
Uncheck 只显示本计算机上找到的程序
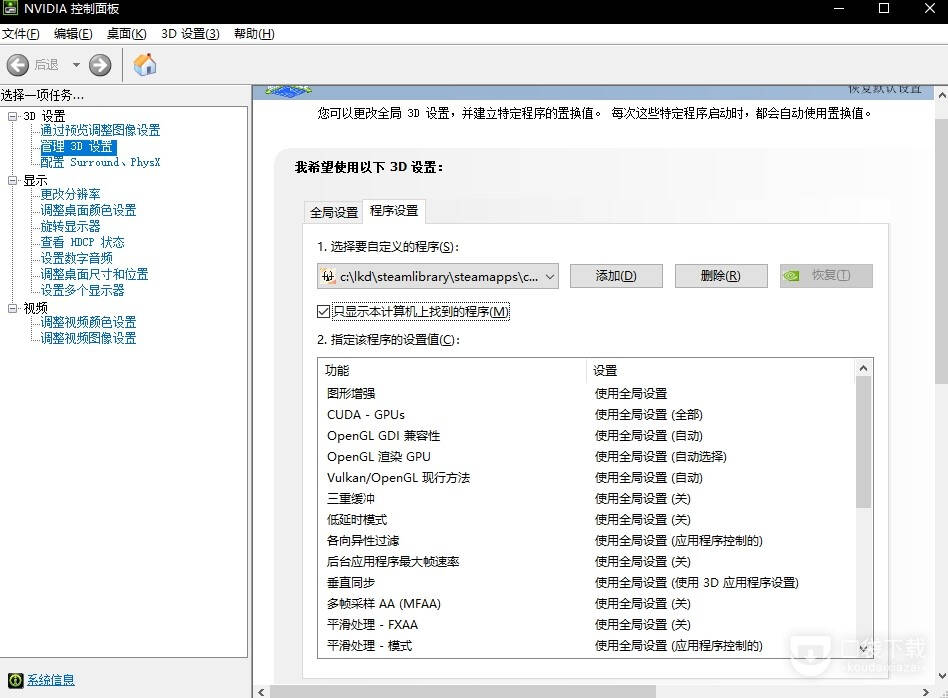(x=322, y=311)
